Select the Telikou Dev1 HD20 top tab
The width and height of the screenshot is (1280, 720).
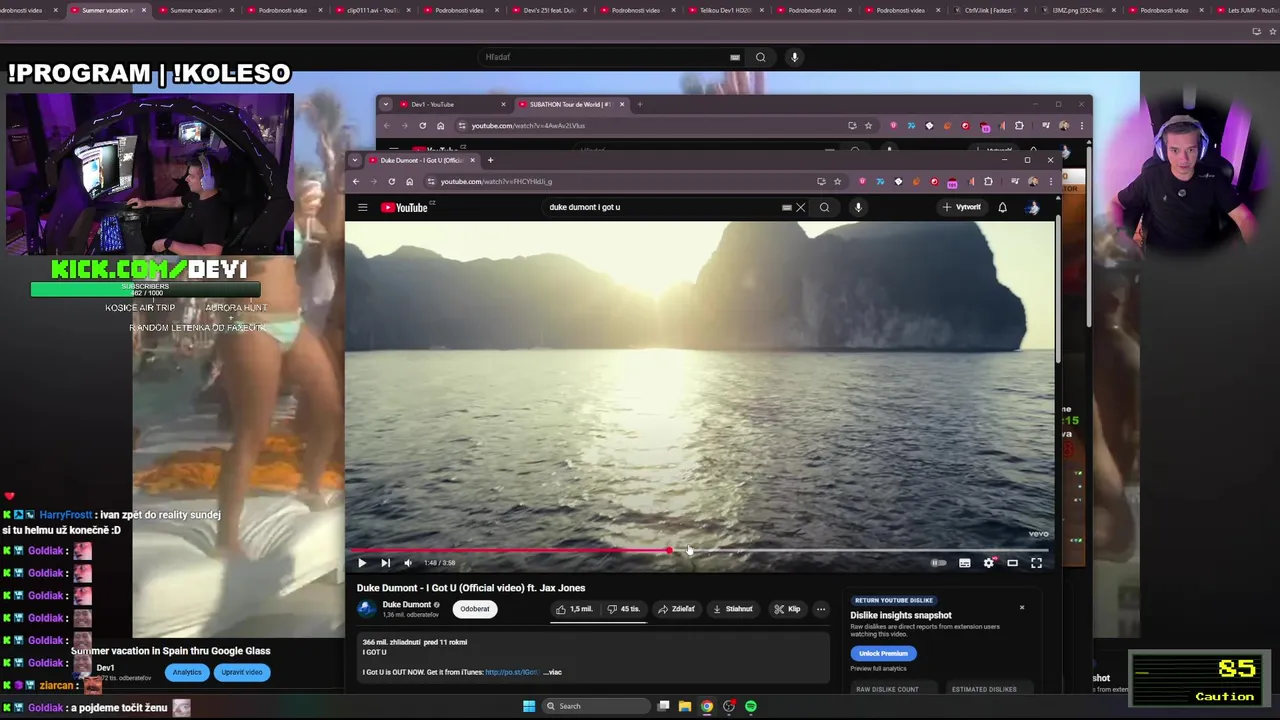725,10
